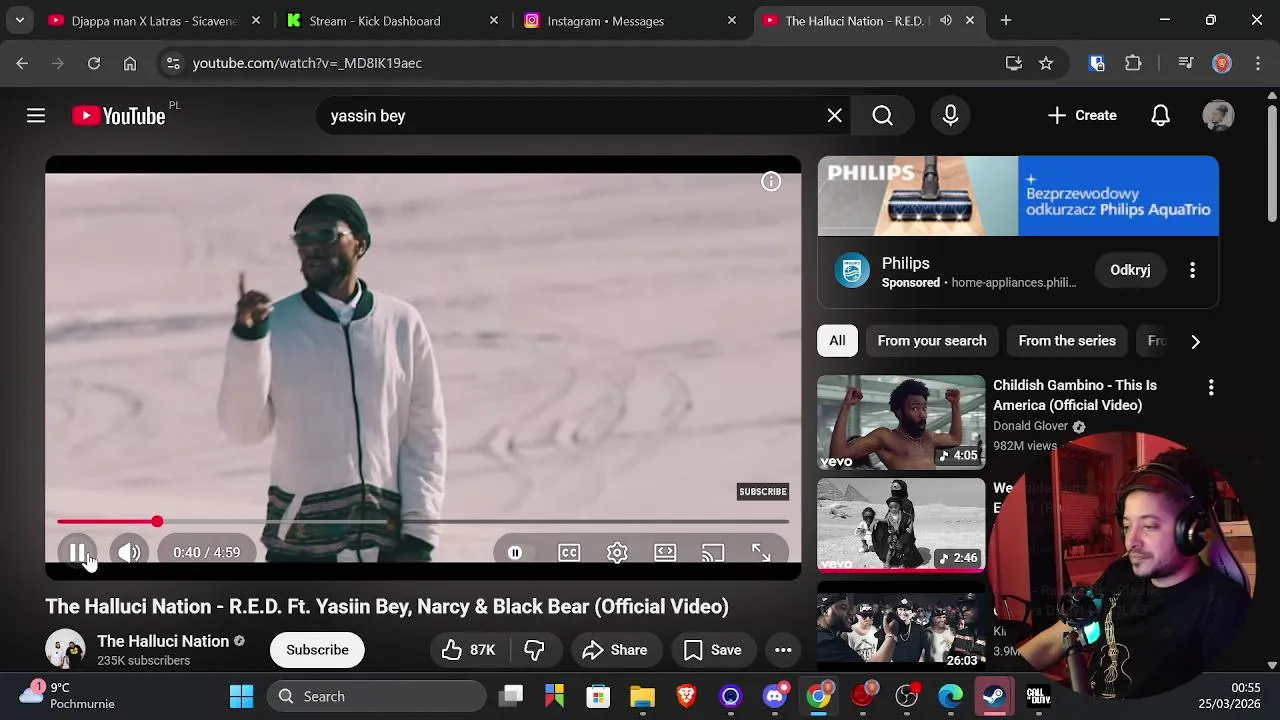
Task: Mute the video with the speaker icon
Action: point(129,552)
